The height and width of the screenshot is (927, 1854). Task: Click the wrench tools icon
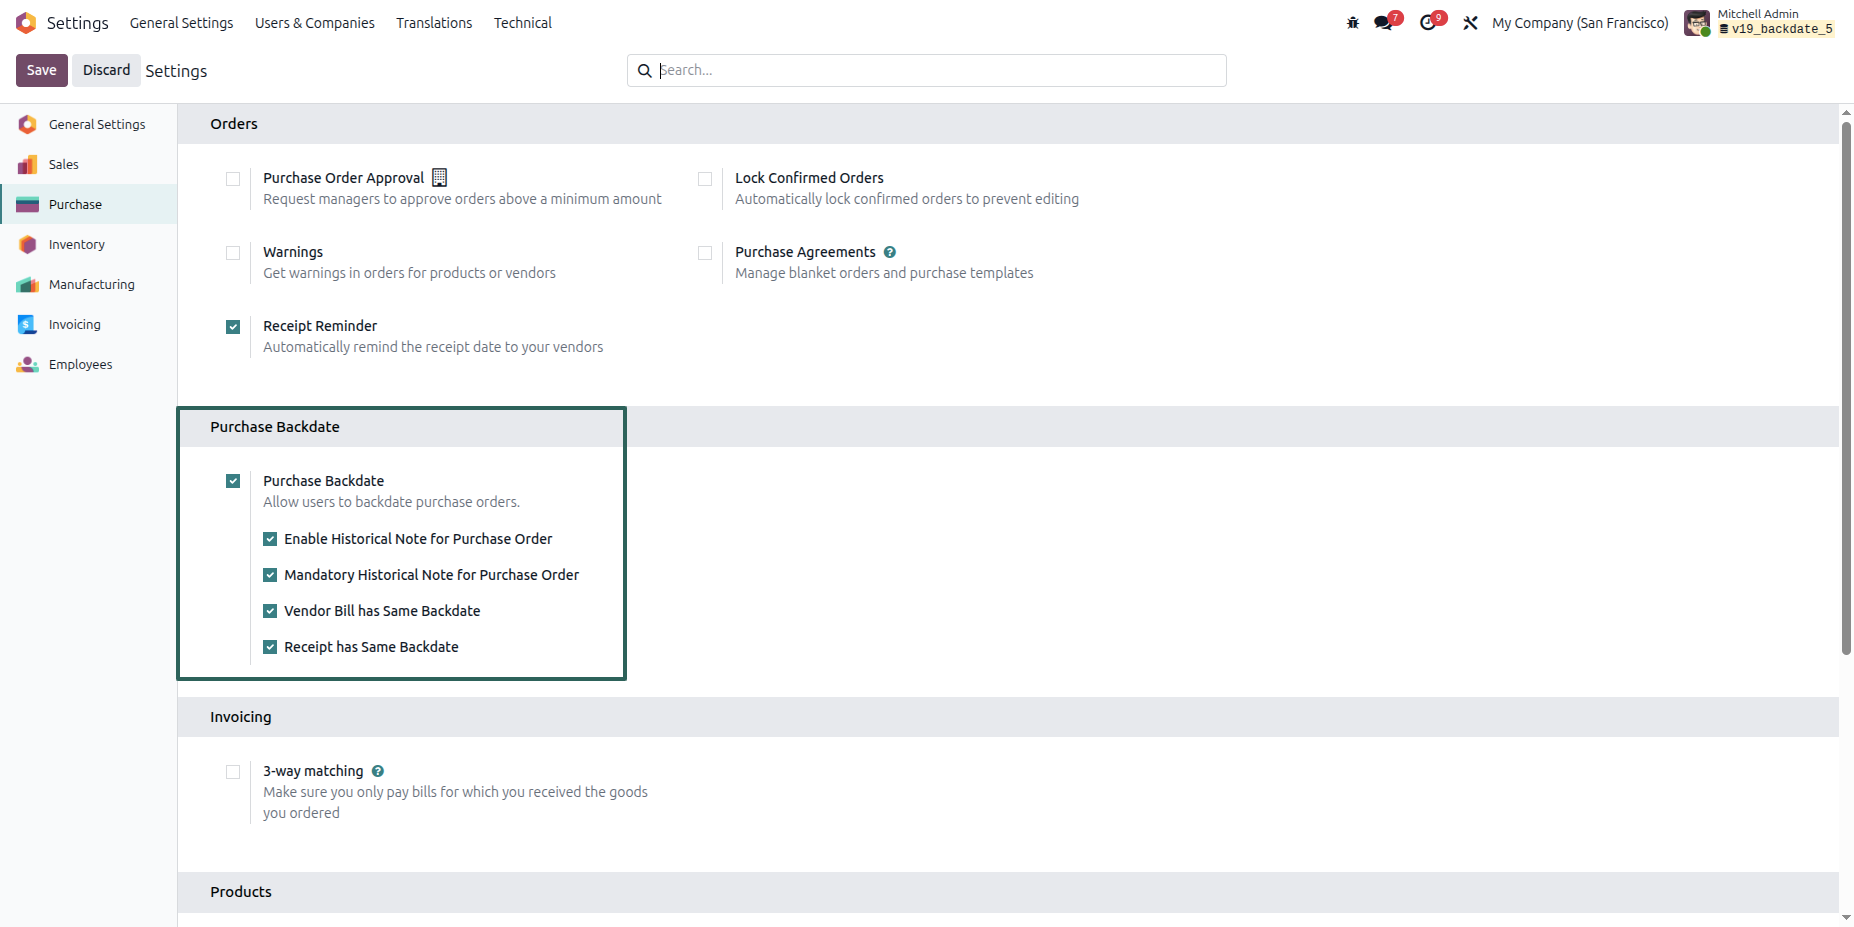(x=1470, y=23)
